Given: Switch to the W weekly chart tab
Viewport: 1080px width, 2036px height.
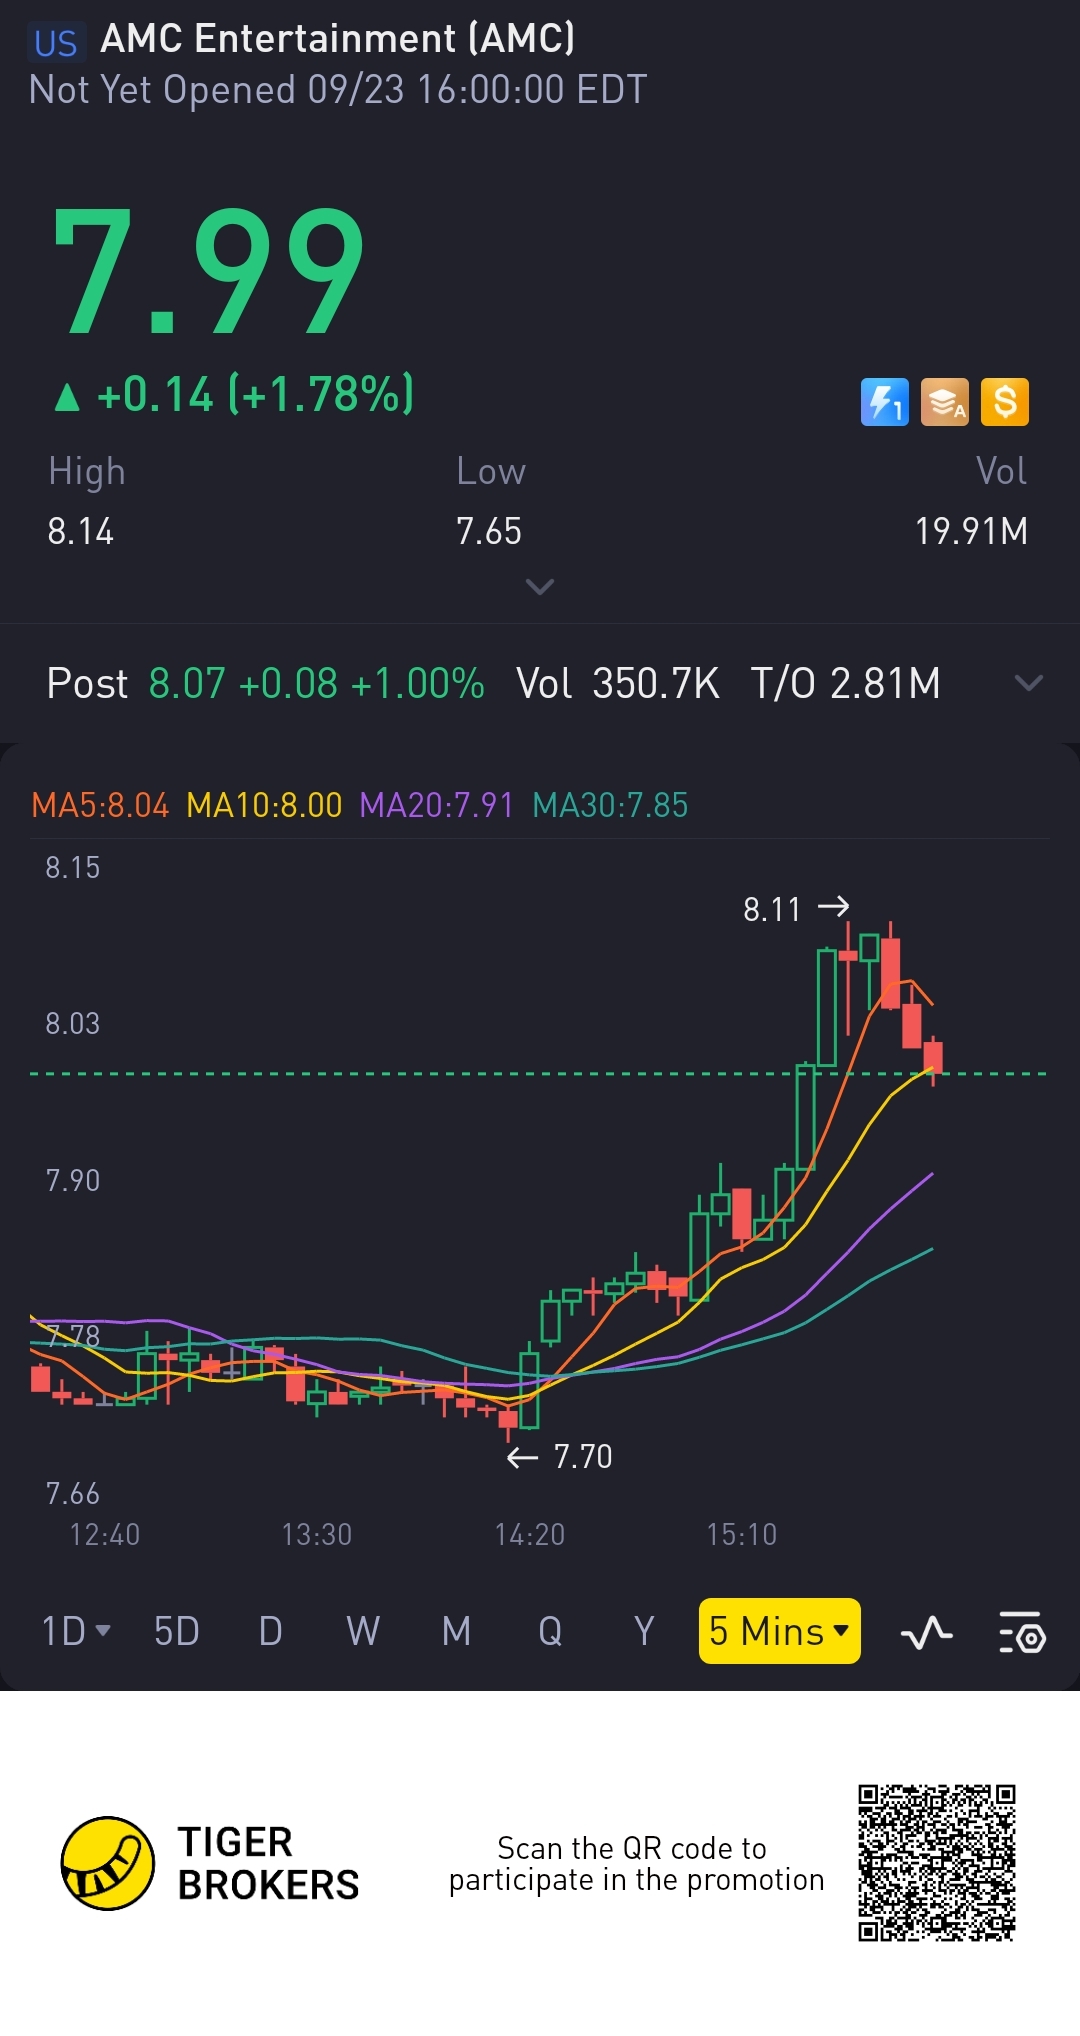Looking at the screenshot, I should click(363, 1632).
